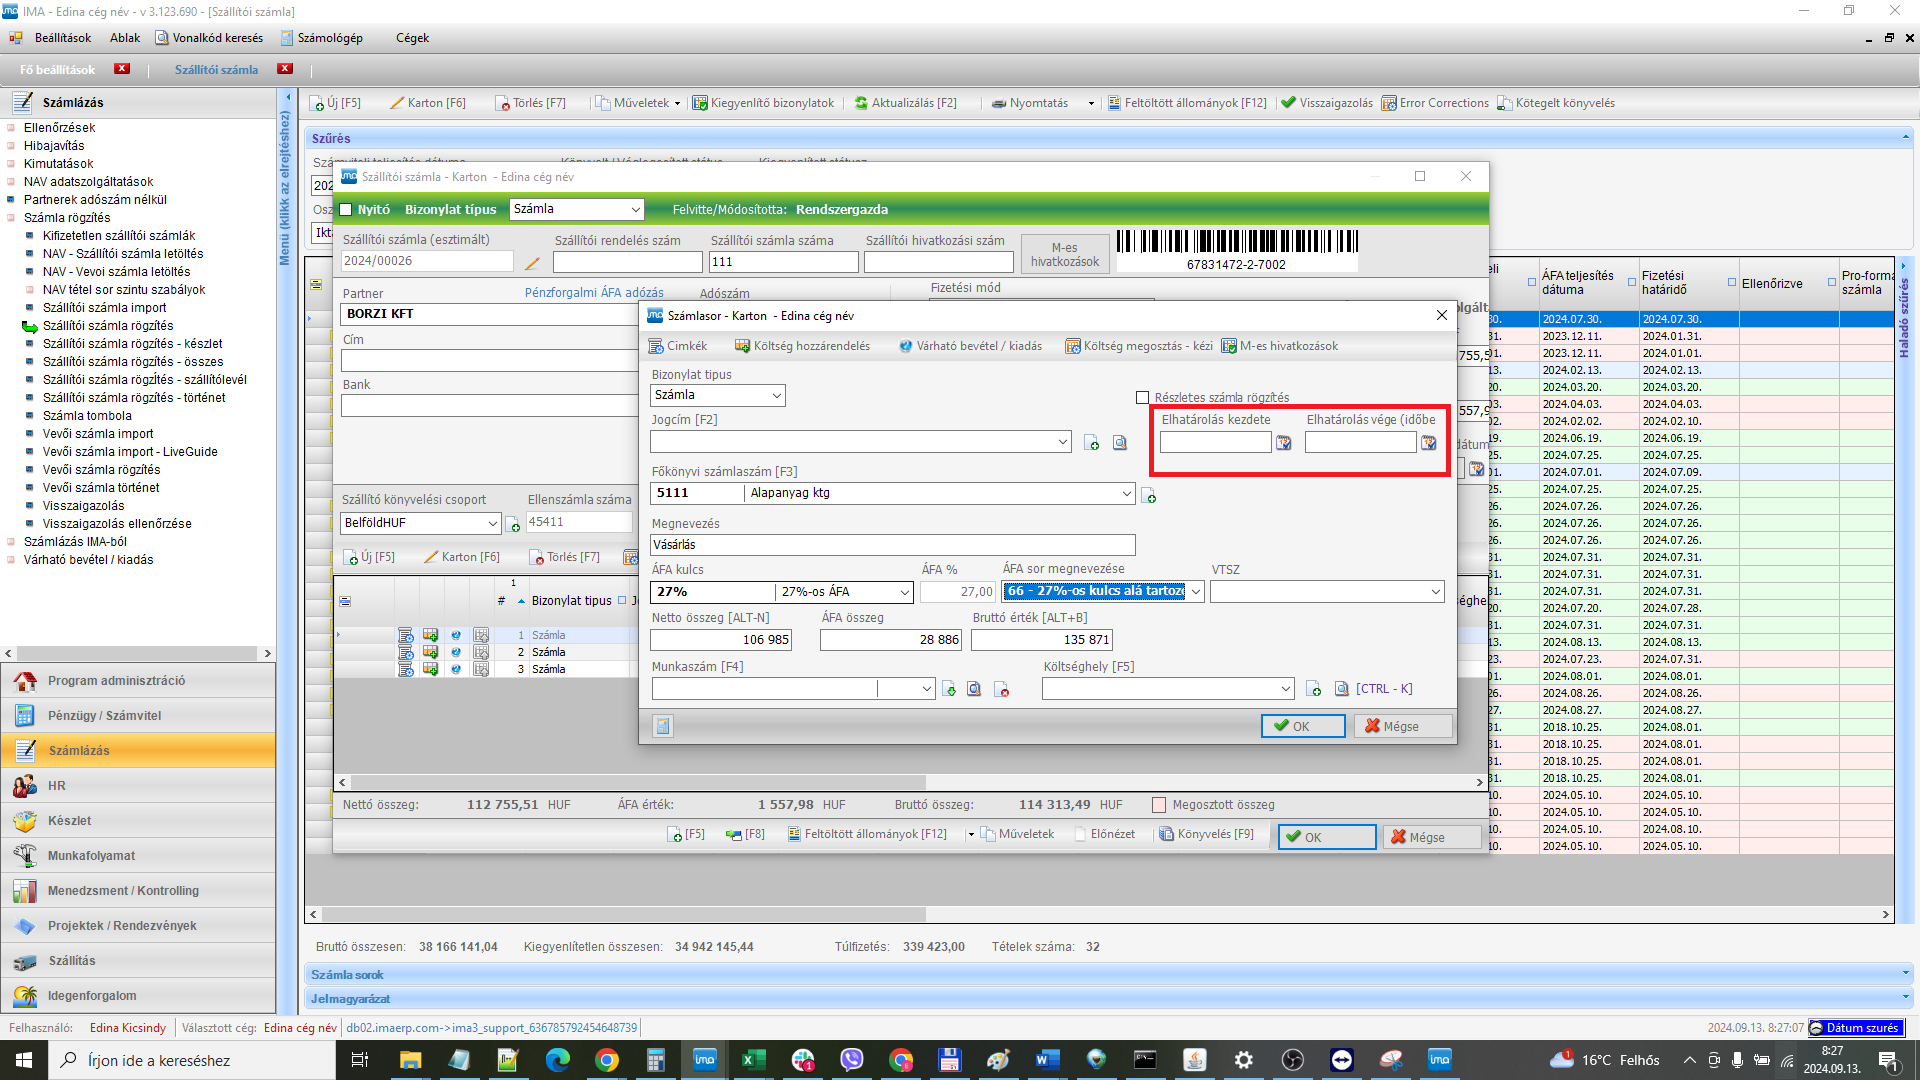This screenshot has height=1080, width=1920.
Task: Expand VTSZ dropdown
Action: pos(1435,592)
